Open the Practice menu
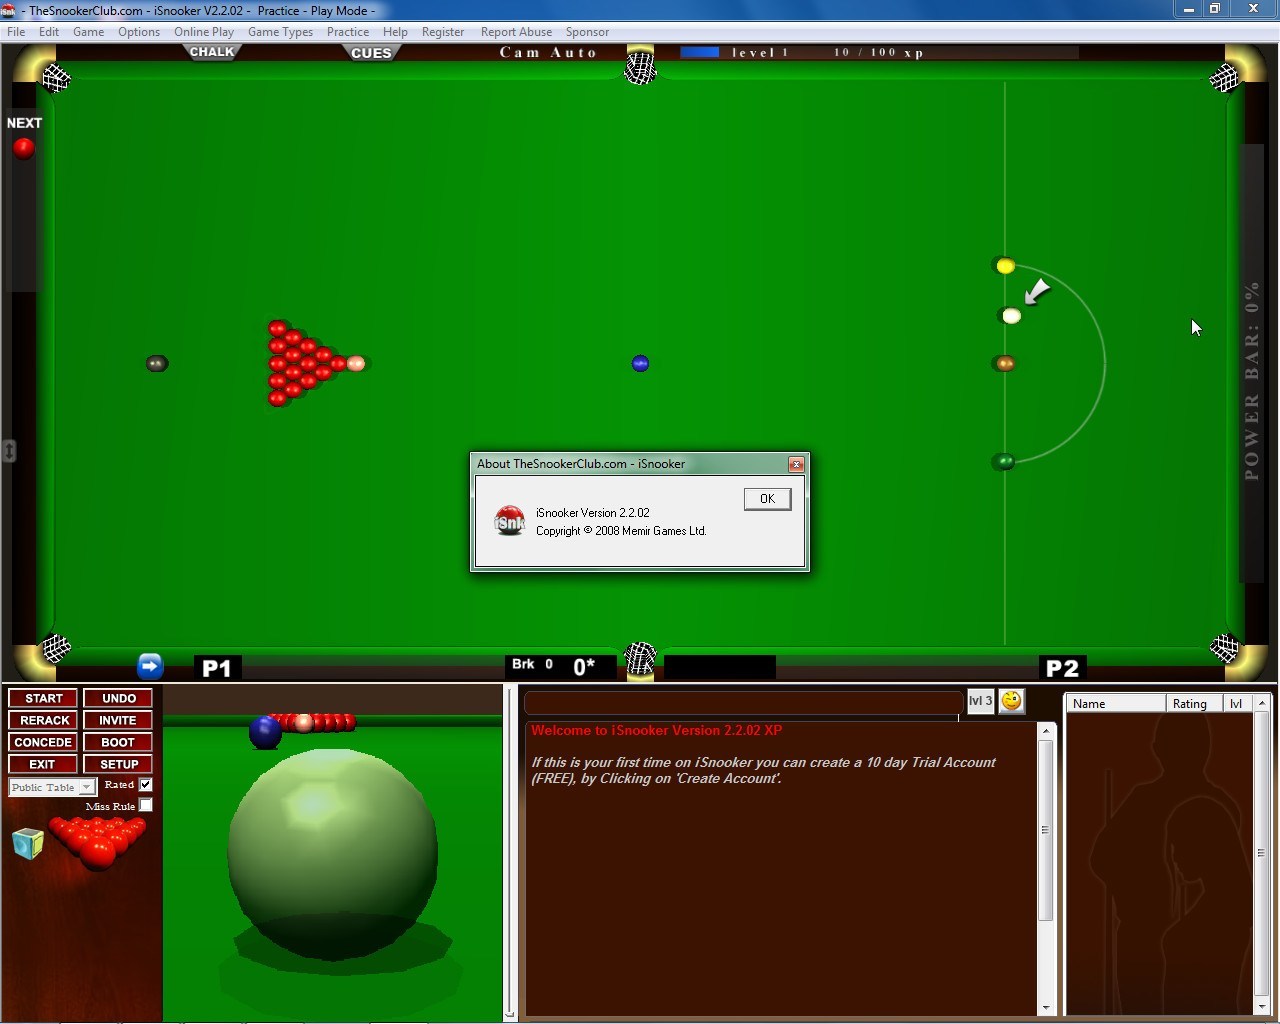The image size is (1280, 1024). 348,32
